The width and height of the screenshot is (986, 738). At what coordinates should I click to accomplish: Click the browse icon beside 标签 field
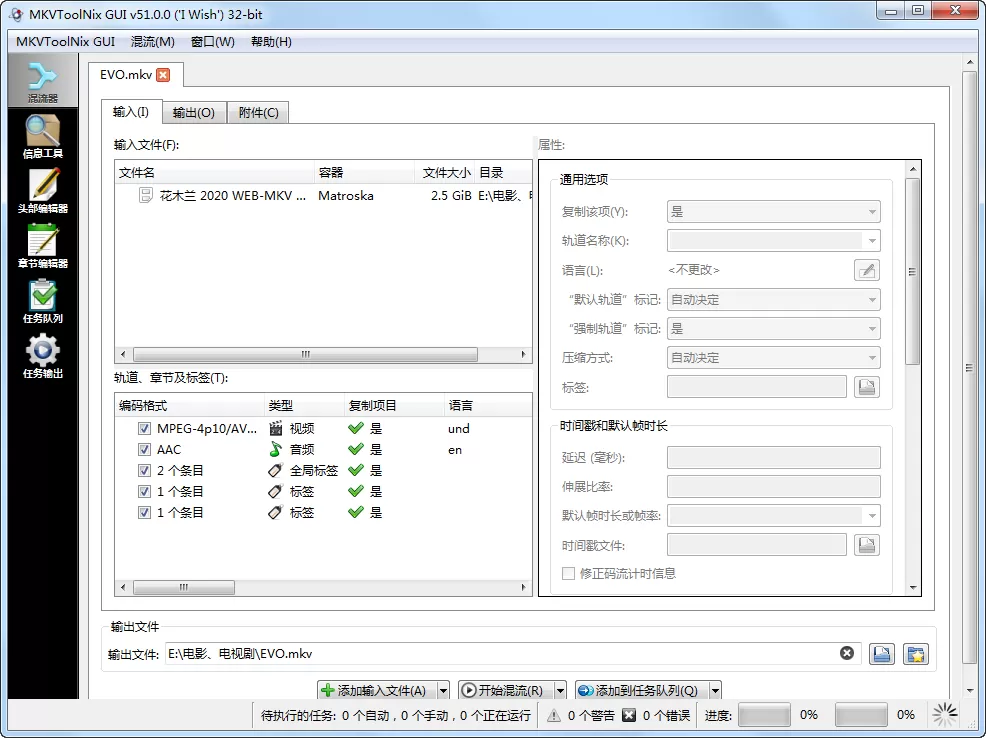867,386
